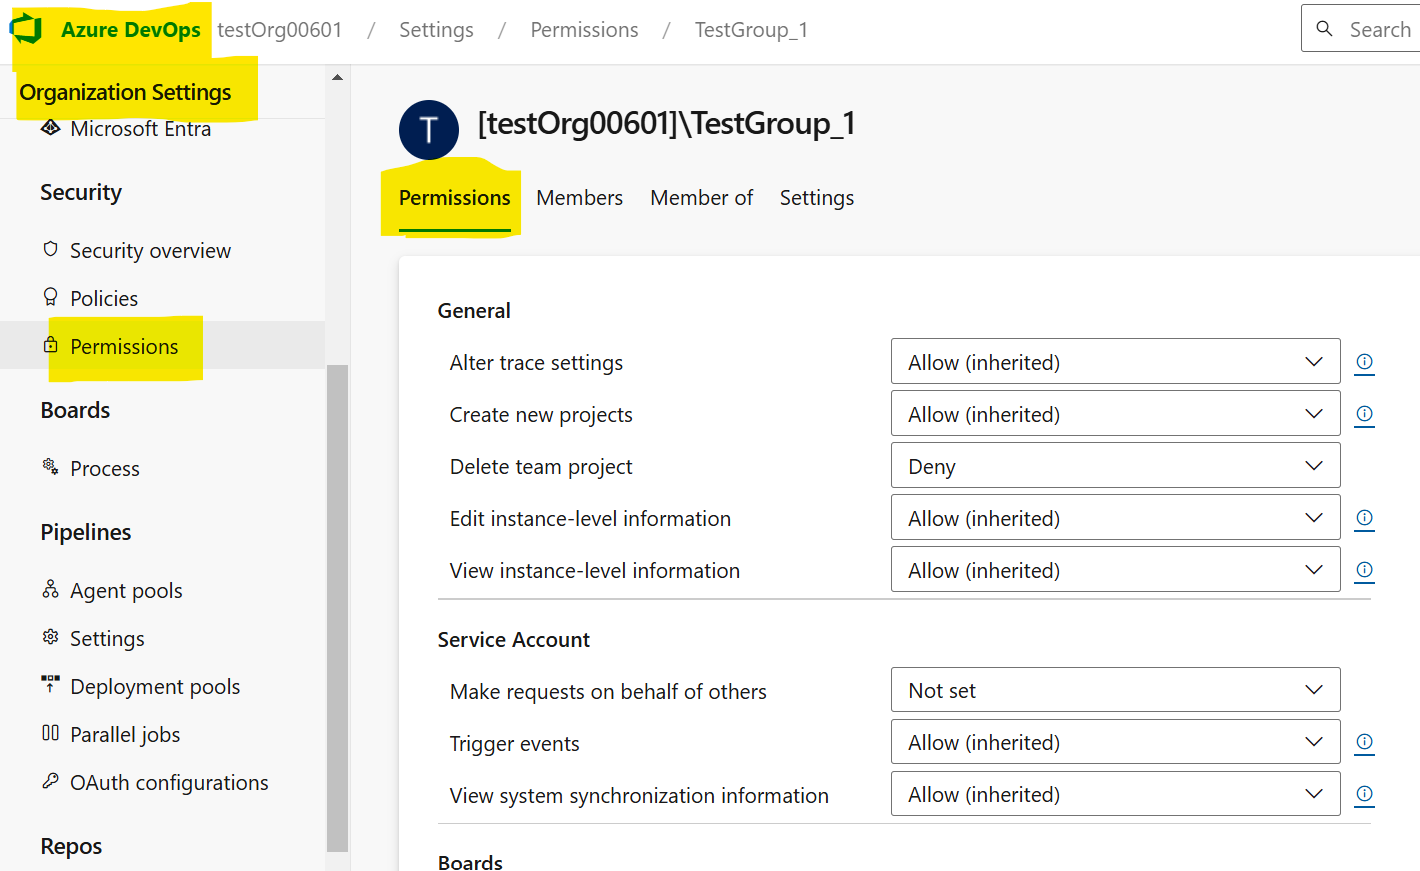Image resolution: width=1420 pixels, height=871 pixels.
Task: Open info icon for Alter trace settings
Action: pos(1364,362)
